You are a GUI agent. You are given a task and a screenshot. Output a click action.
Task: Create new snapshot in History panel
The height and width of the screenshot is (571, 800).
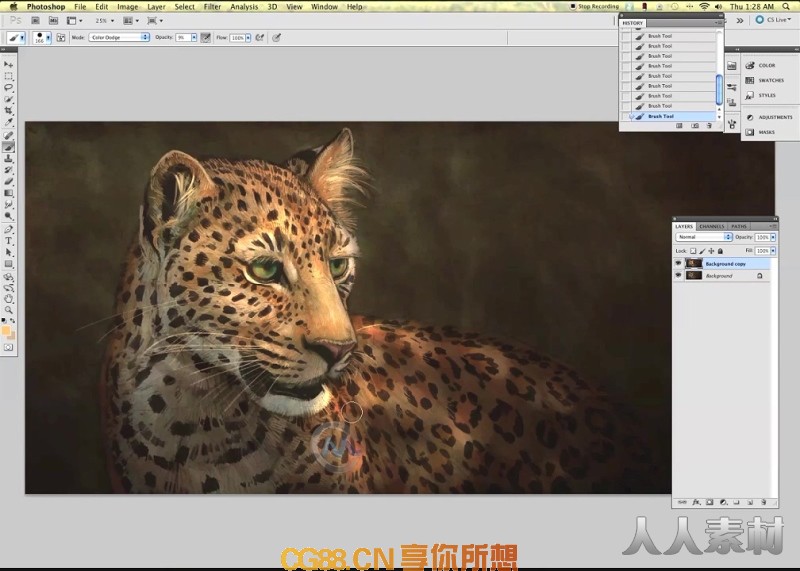click(694, 126)
